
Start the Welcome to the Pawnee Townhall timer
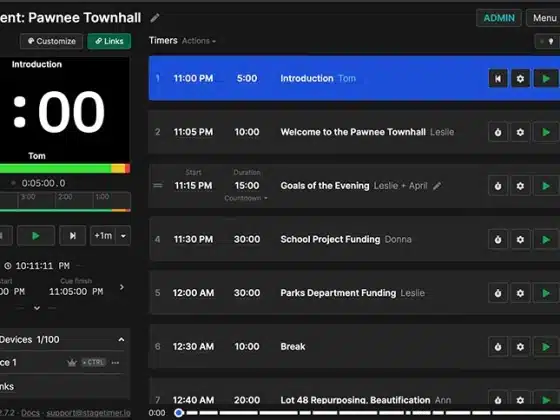pos(546,132)
